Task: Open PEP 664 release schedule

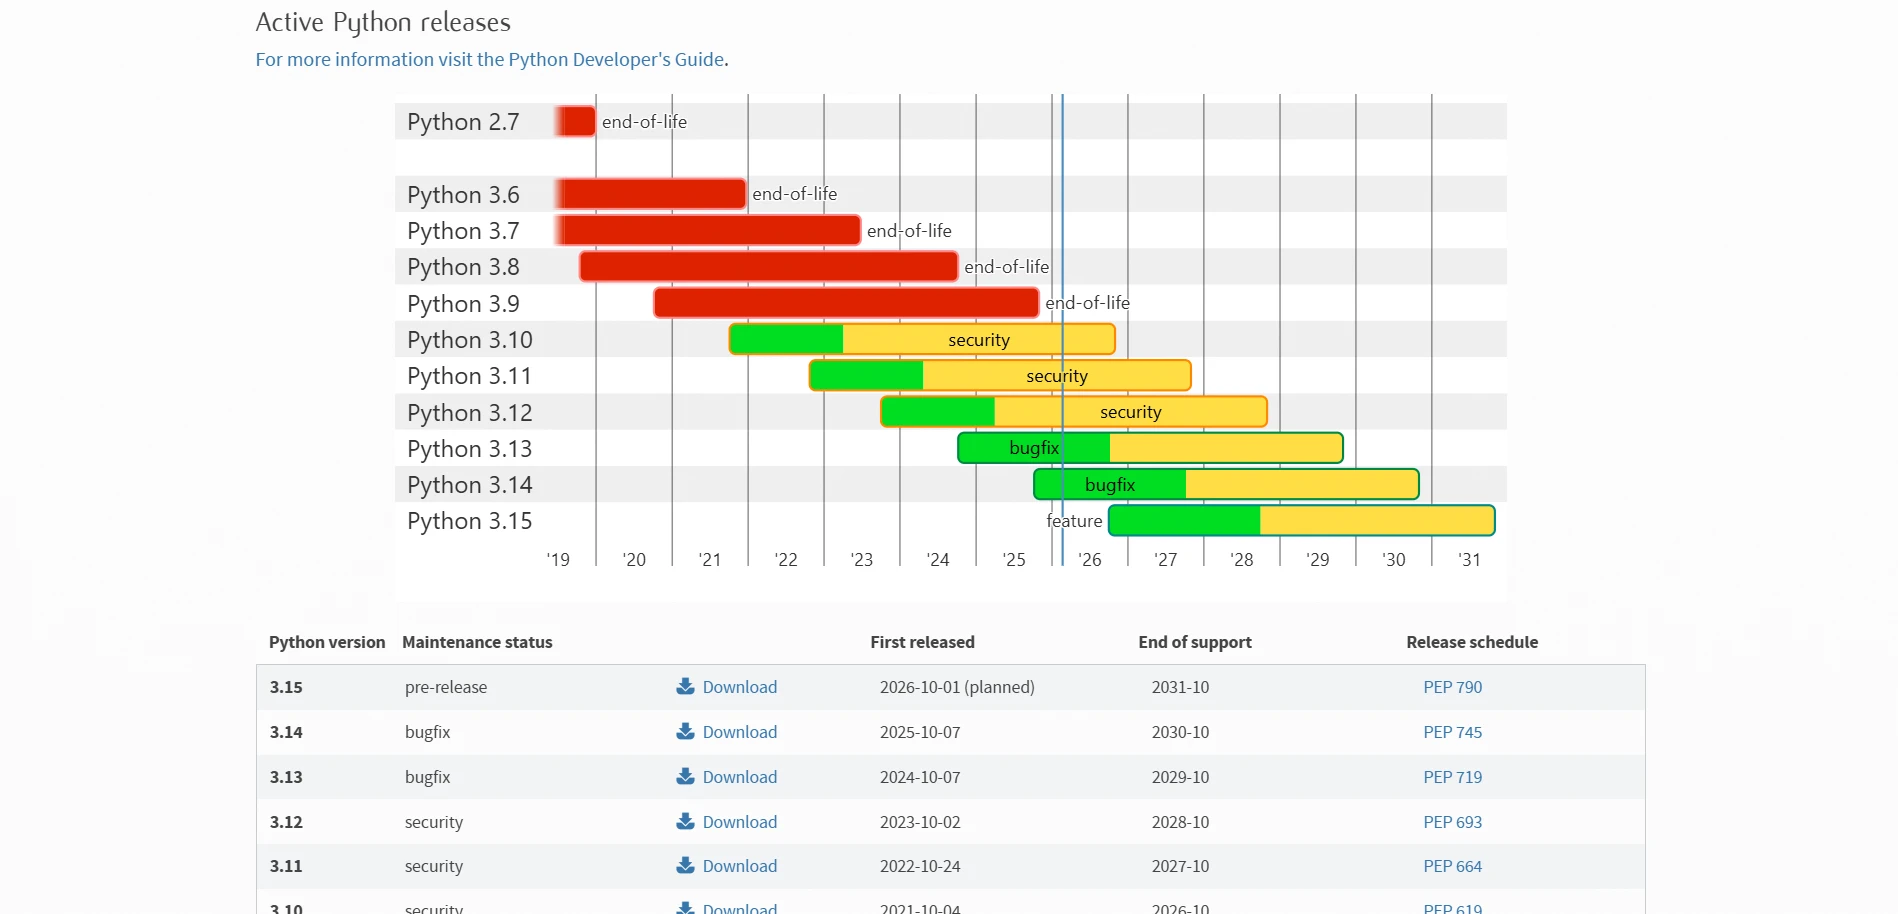Action: coord(1452,866)
